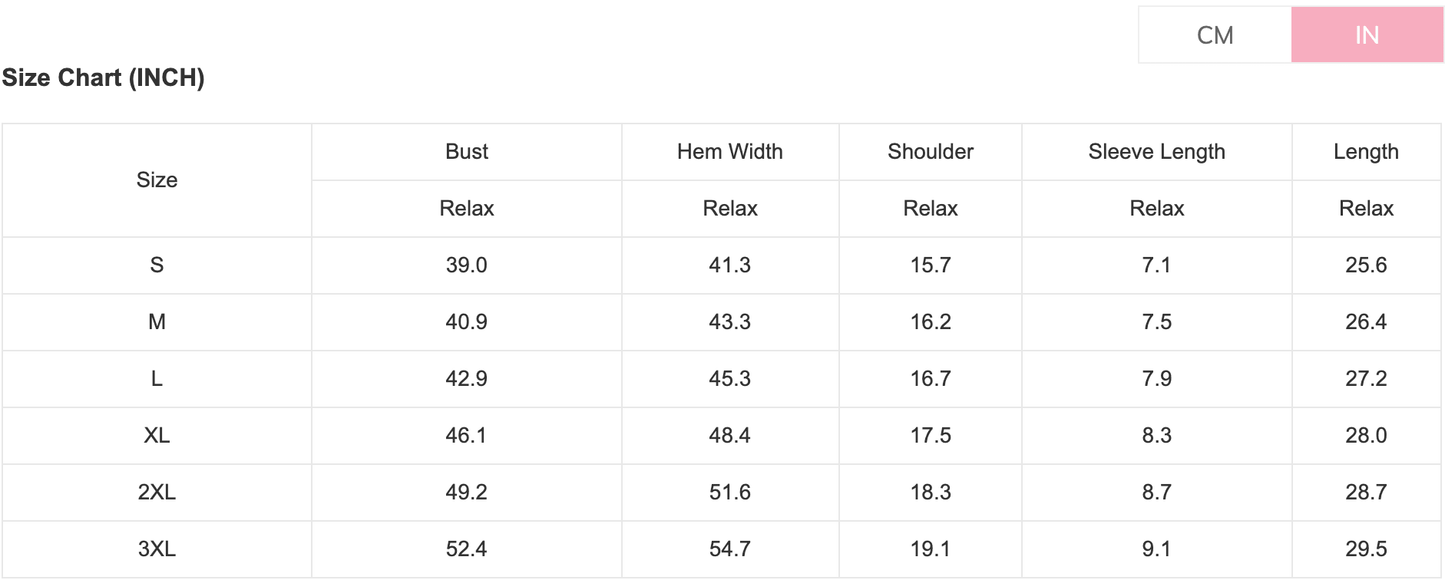Select the S size row label
The height and width of the screenshot is (580, 1445).
[x=157, y=265]
